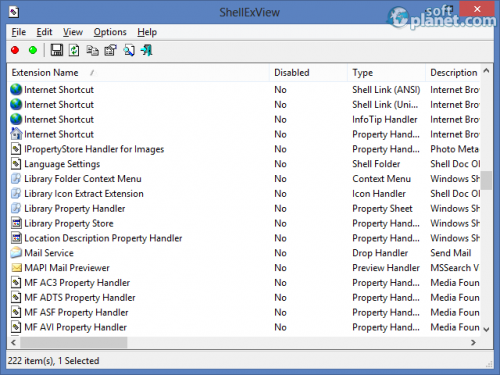Click globe icon of Shell Link (ANSI) row

tap(16, 89)
